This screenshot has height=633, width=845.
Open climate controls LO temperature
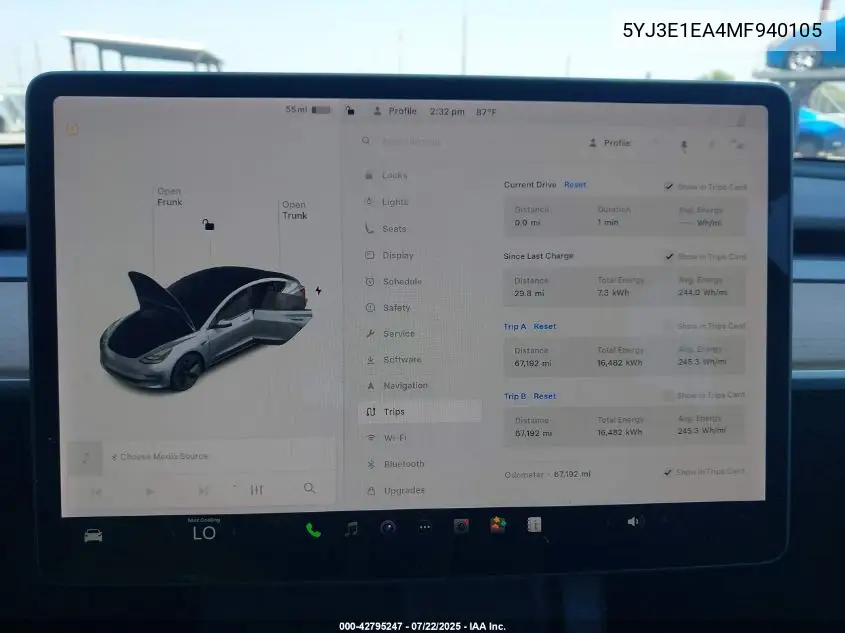coord(204,533)
